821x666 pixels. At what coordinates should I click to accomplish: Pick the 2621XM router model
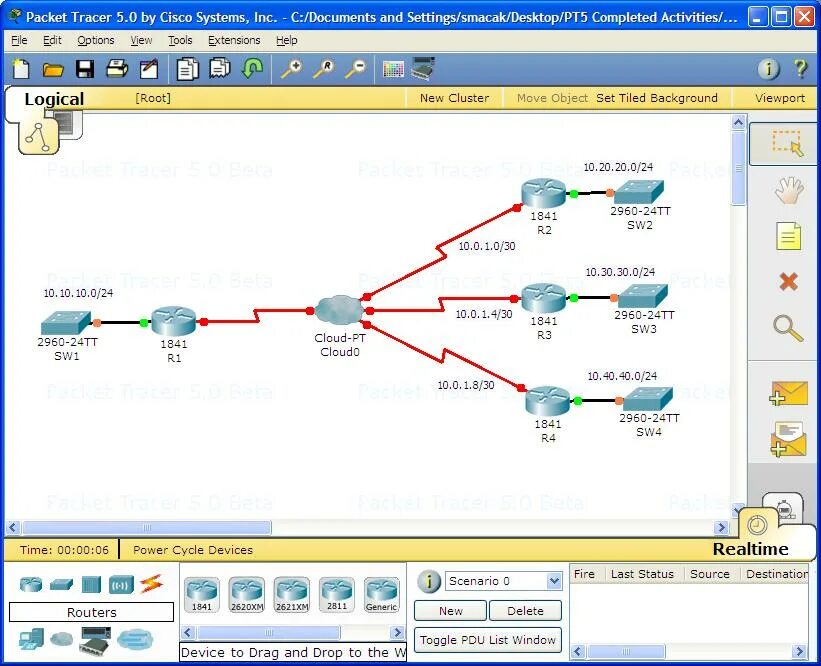point(292,595)
